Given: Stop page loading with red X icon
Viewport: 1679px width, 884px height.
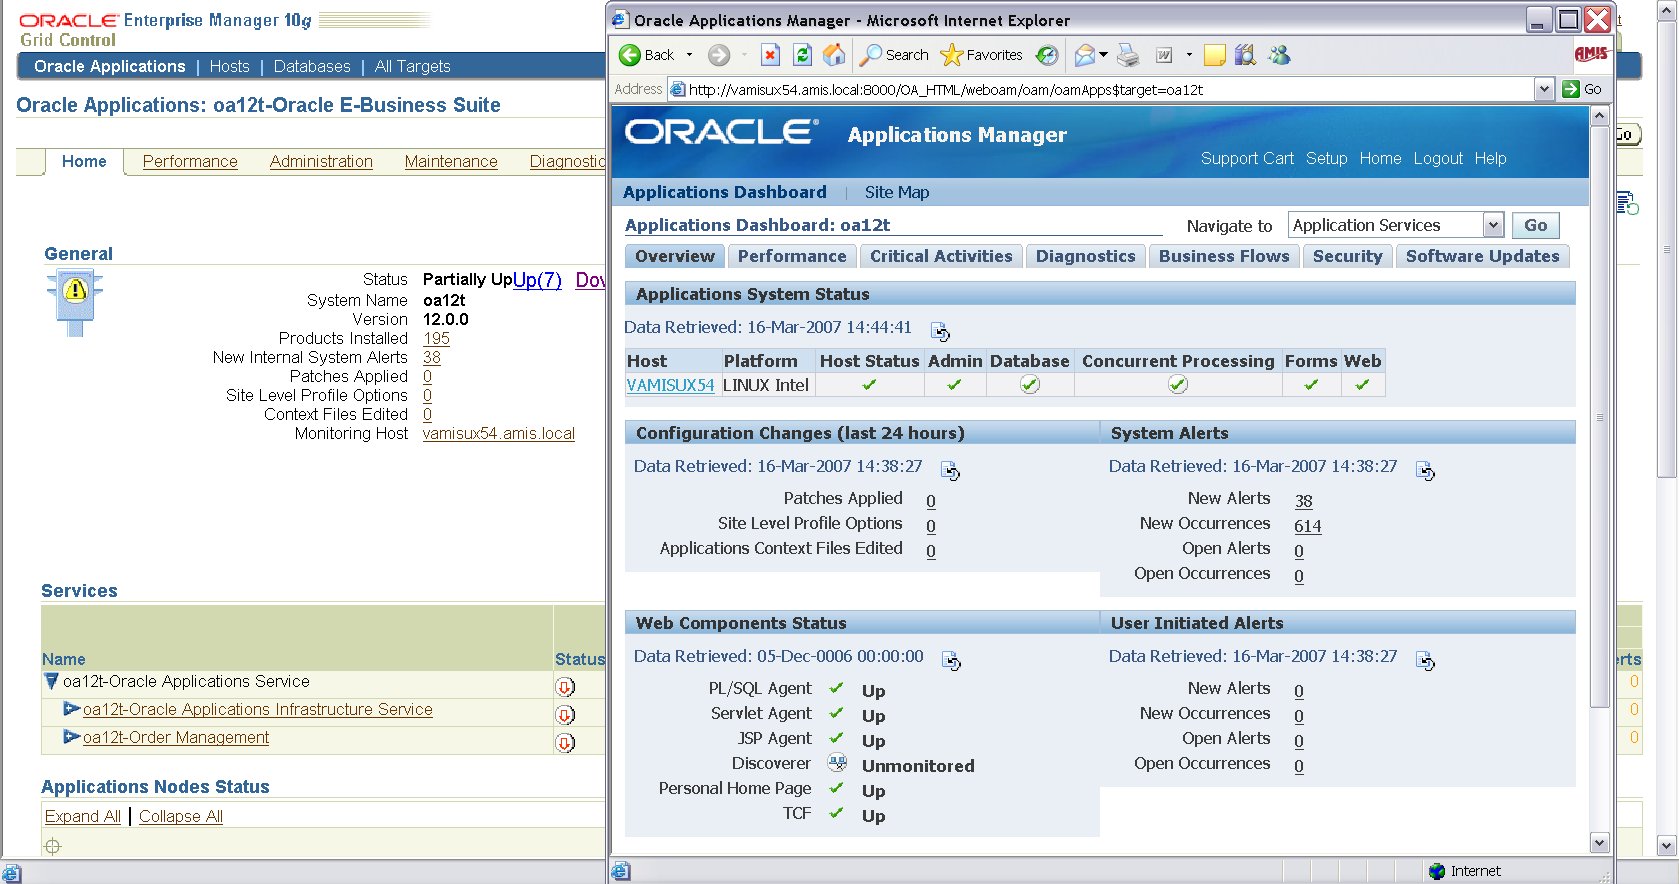Looking at the screenshot, I should tap(770, 55).
